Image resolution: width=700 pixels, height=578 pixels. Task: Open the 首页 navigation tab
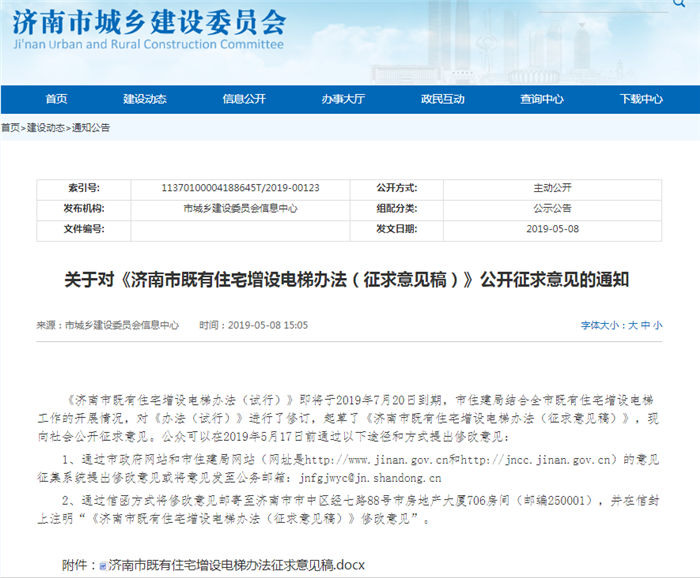click(x=56, y=99)
